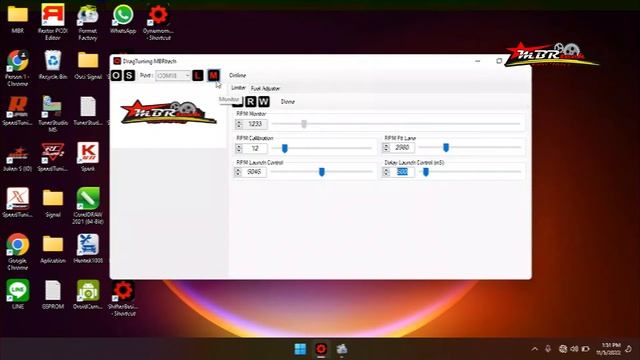640x360 pixels.
Task: Adjust the RPM Calibration slider handle
Action: pos(285,148)
